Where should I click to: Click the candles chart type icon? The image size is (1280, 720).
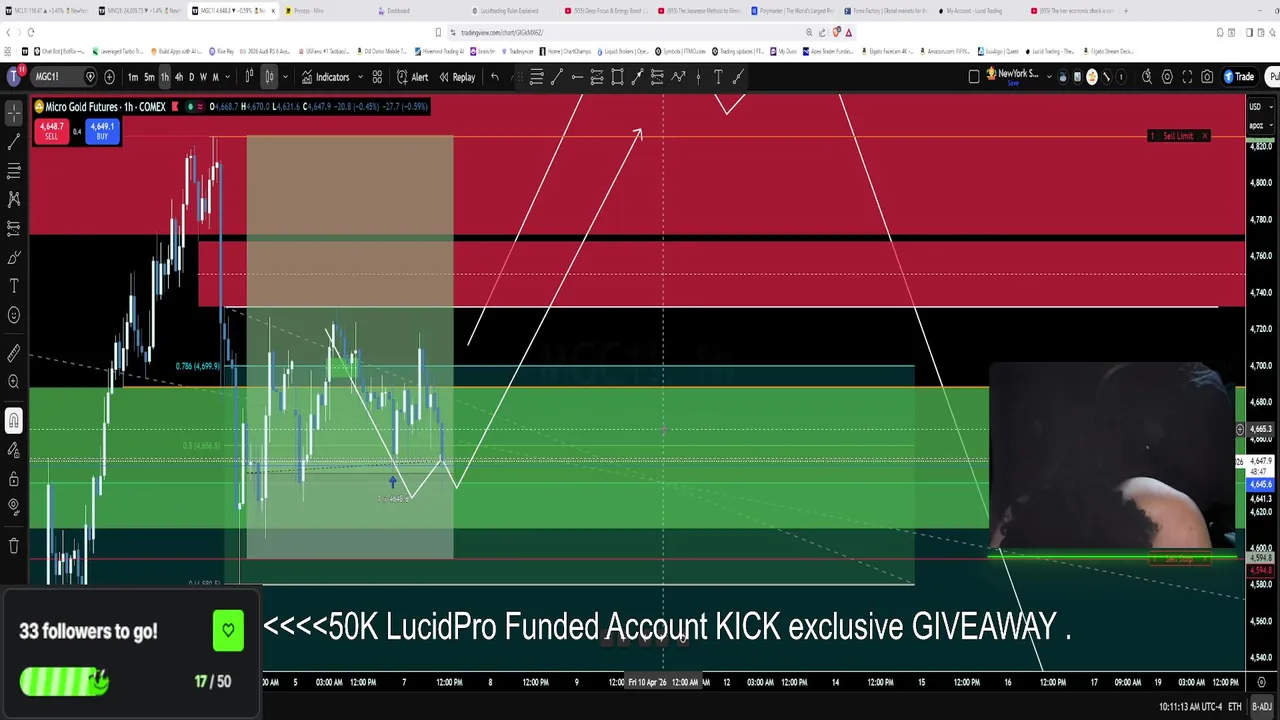click(x=269, y=77)
